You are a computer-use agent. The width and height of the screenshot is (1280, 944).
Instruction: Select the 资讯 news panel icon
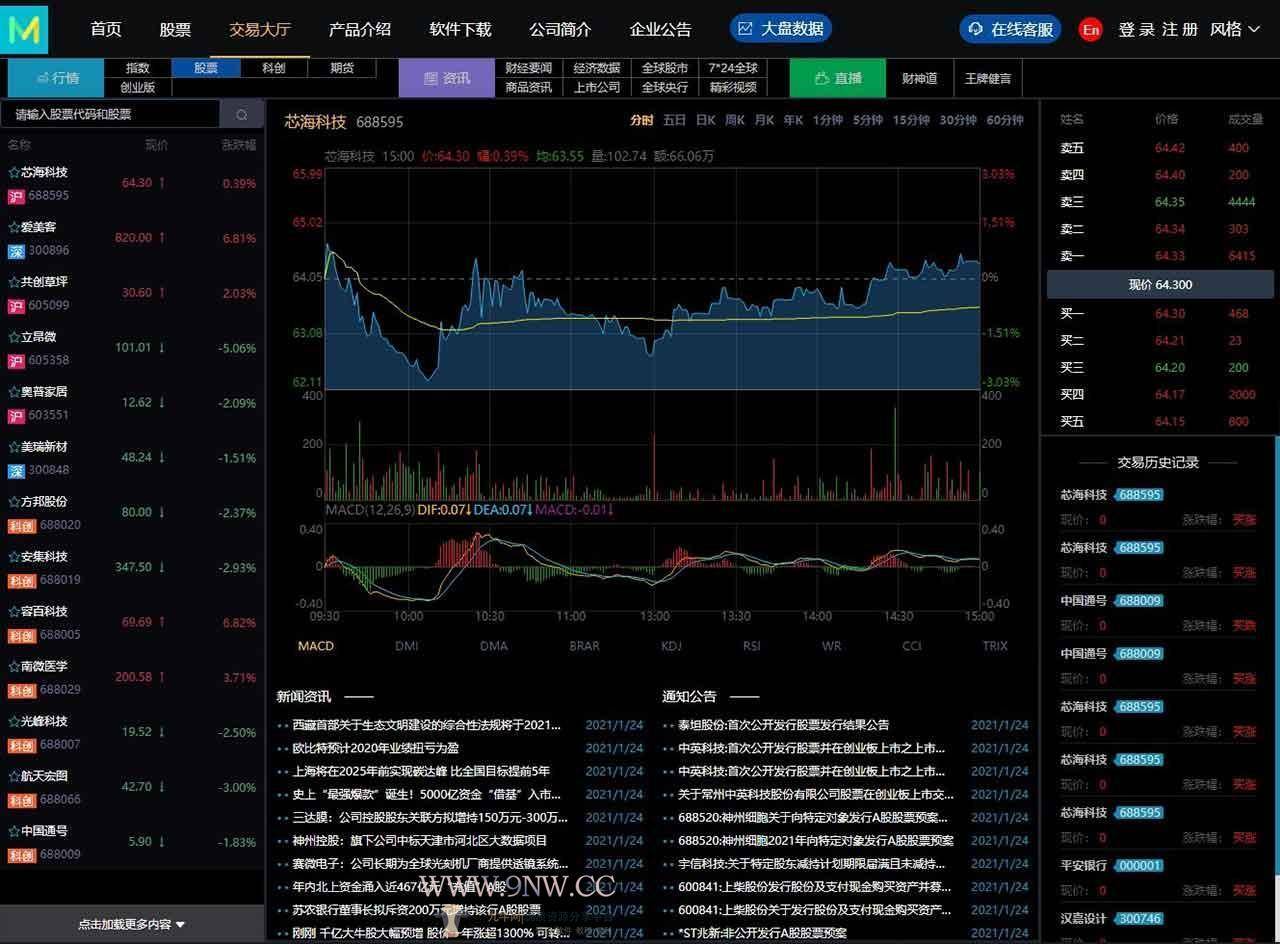430,77
